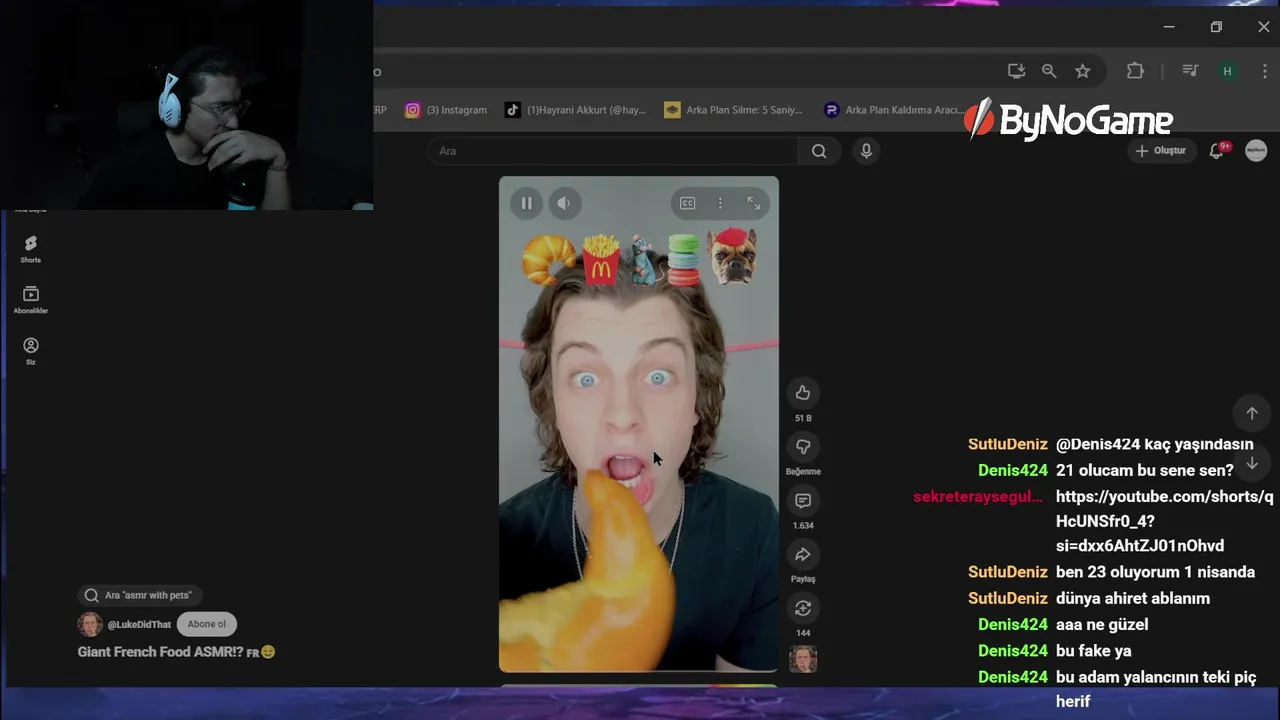The height and width of the screenshot is (720, 1280).
Task: Subscribe with the Abone ol button
Action: coord(207,624)
